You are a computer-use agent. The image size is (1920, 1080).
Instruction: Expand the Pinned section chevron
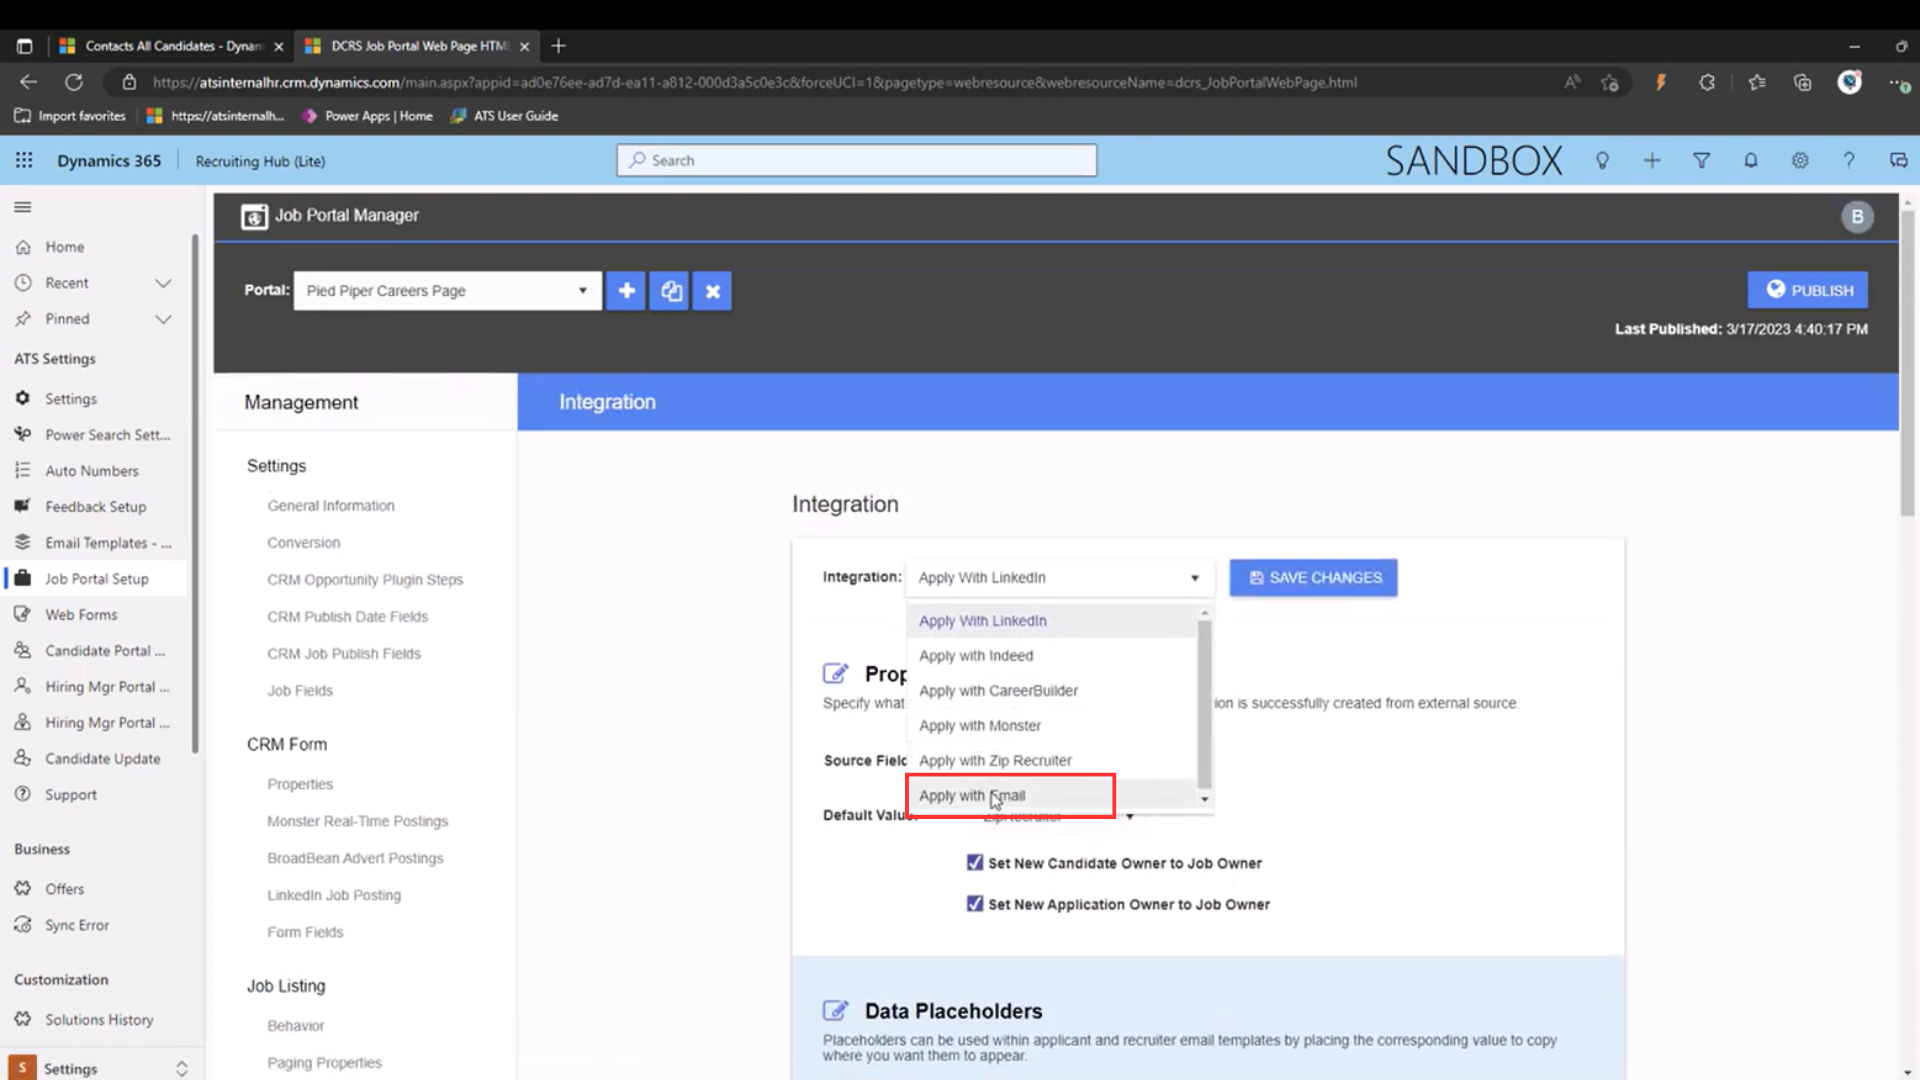pyautogui.click(x=163, y=319)
